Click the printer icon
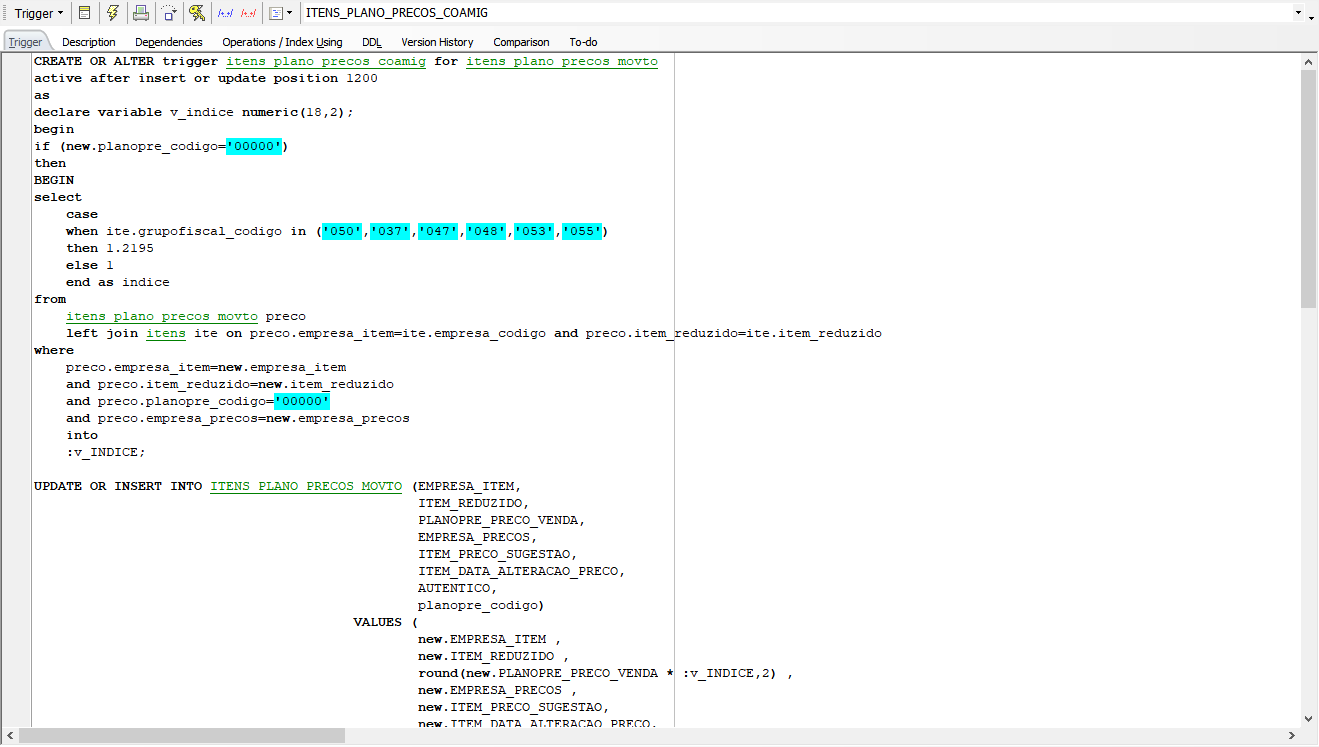The width and height of the screenshot is (1319, 747). point(141,13)
